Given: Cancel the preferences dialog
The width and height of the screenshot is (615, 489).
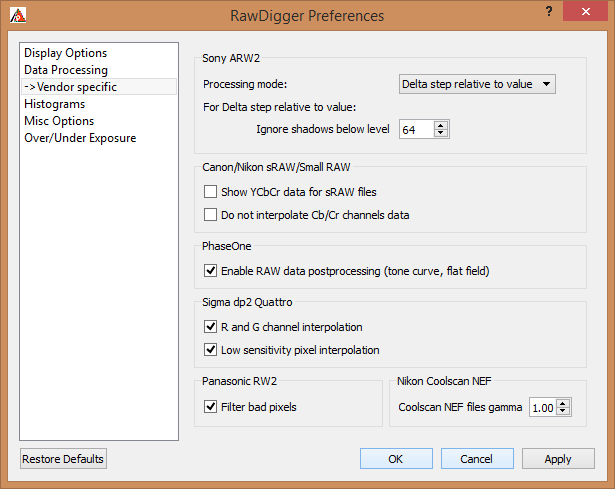Looking at the screenshot, I should 477,459.
